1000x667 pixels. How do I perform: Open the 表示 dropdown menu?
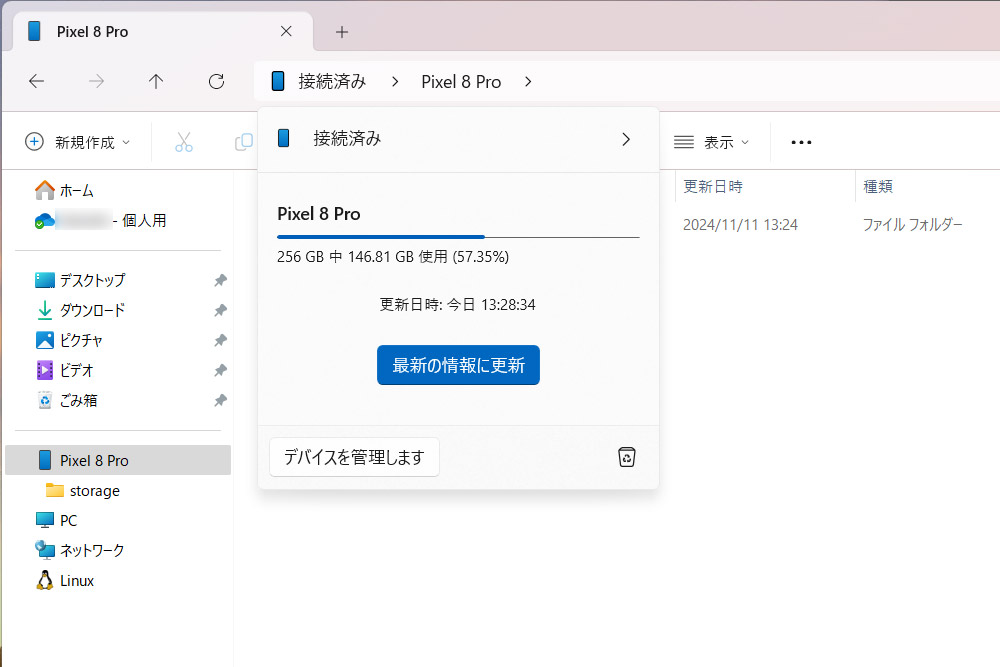713,141
